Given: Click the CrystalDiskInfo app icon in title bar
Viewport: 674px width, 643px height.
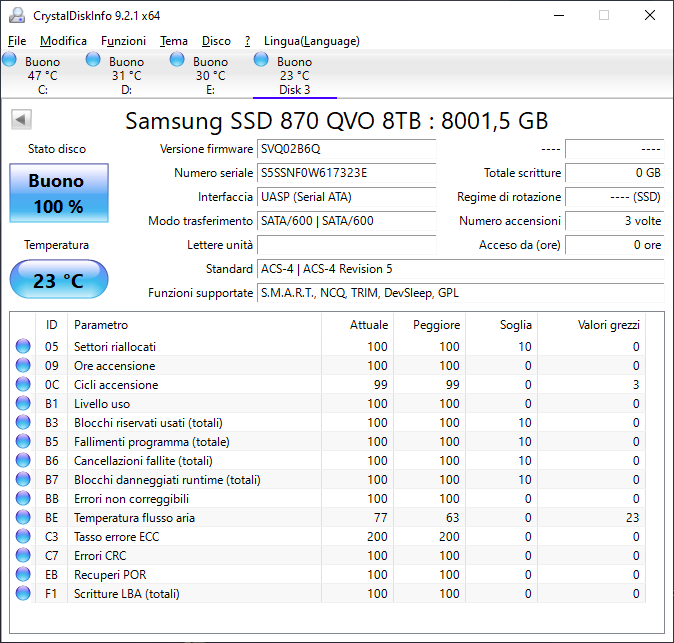Looking at the screenshot, I should tap(17, 15).
